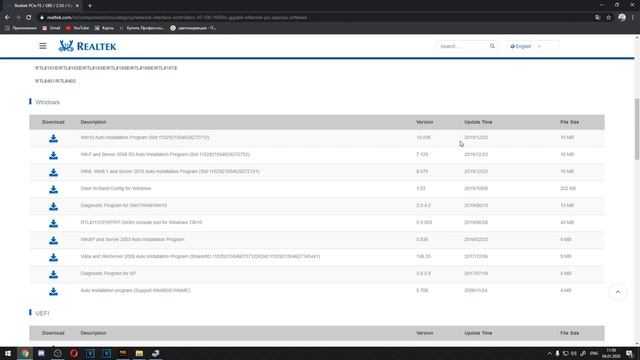Reload the Realtek page
This screenshot has height=360, width=640.
pyautogui.click(x=29, y=18)
